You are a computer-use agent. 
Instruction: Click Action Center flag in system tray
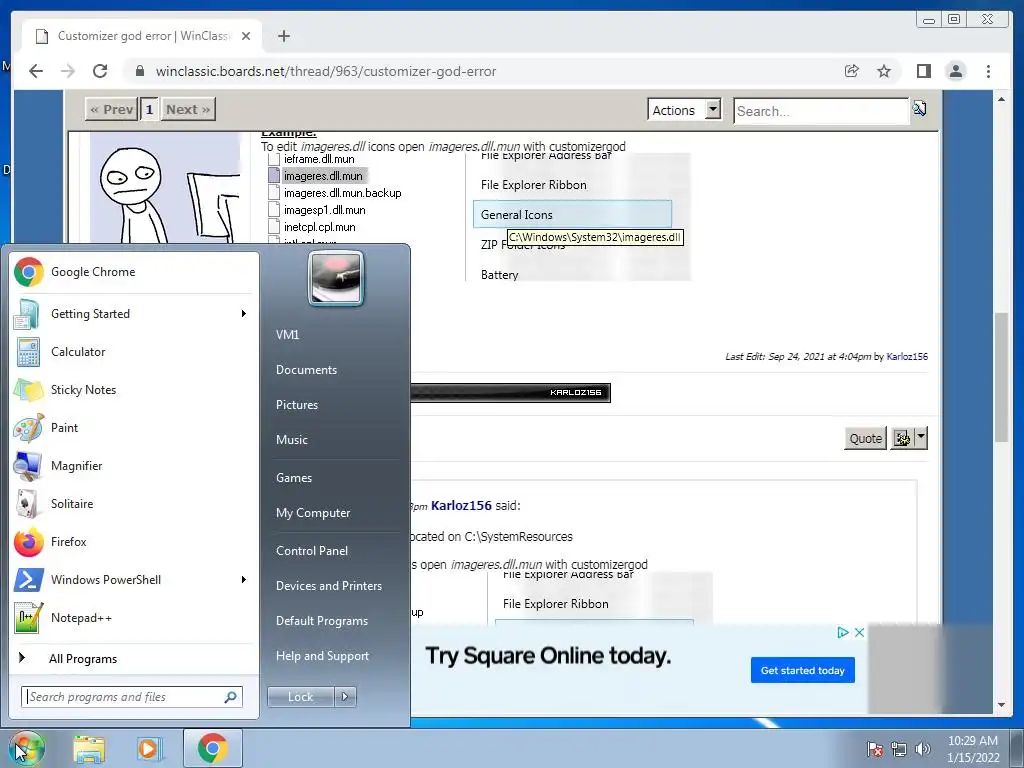pyautogui.click(x=875, y=749)
